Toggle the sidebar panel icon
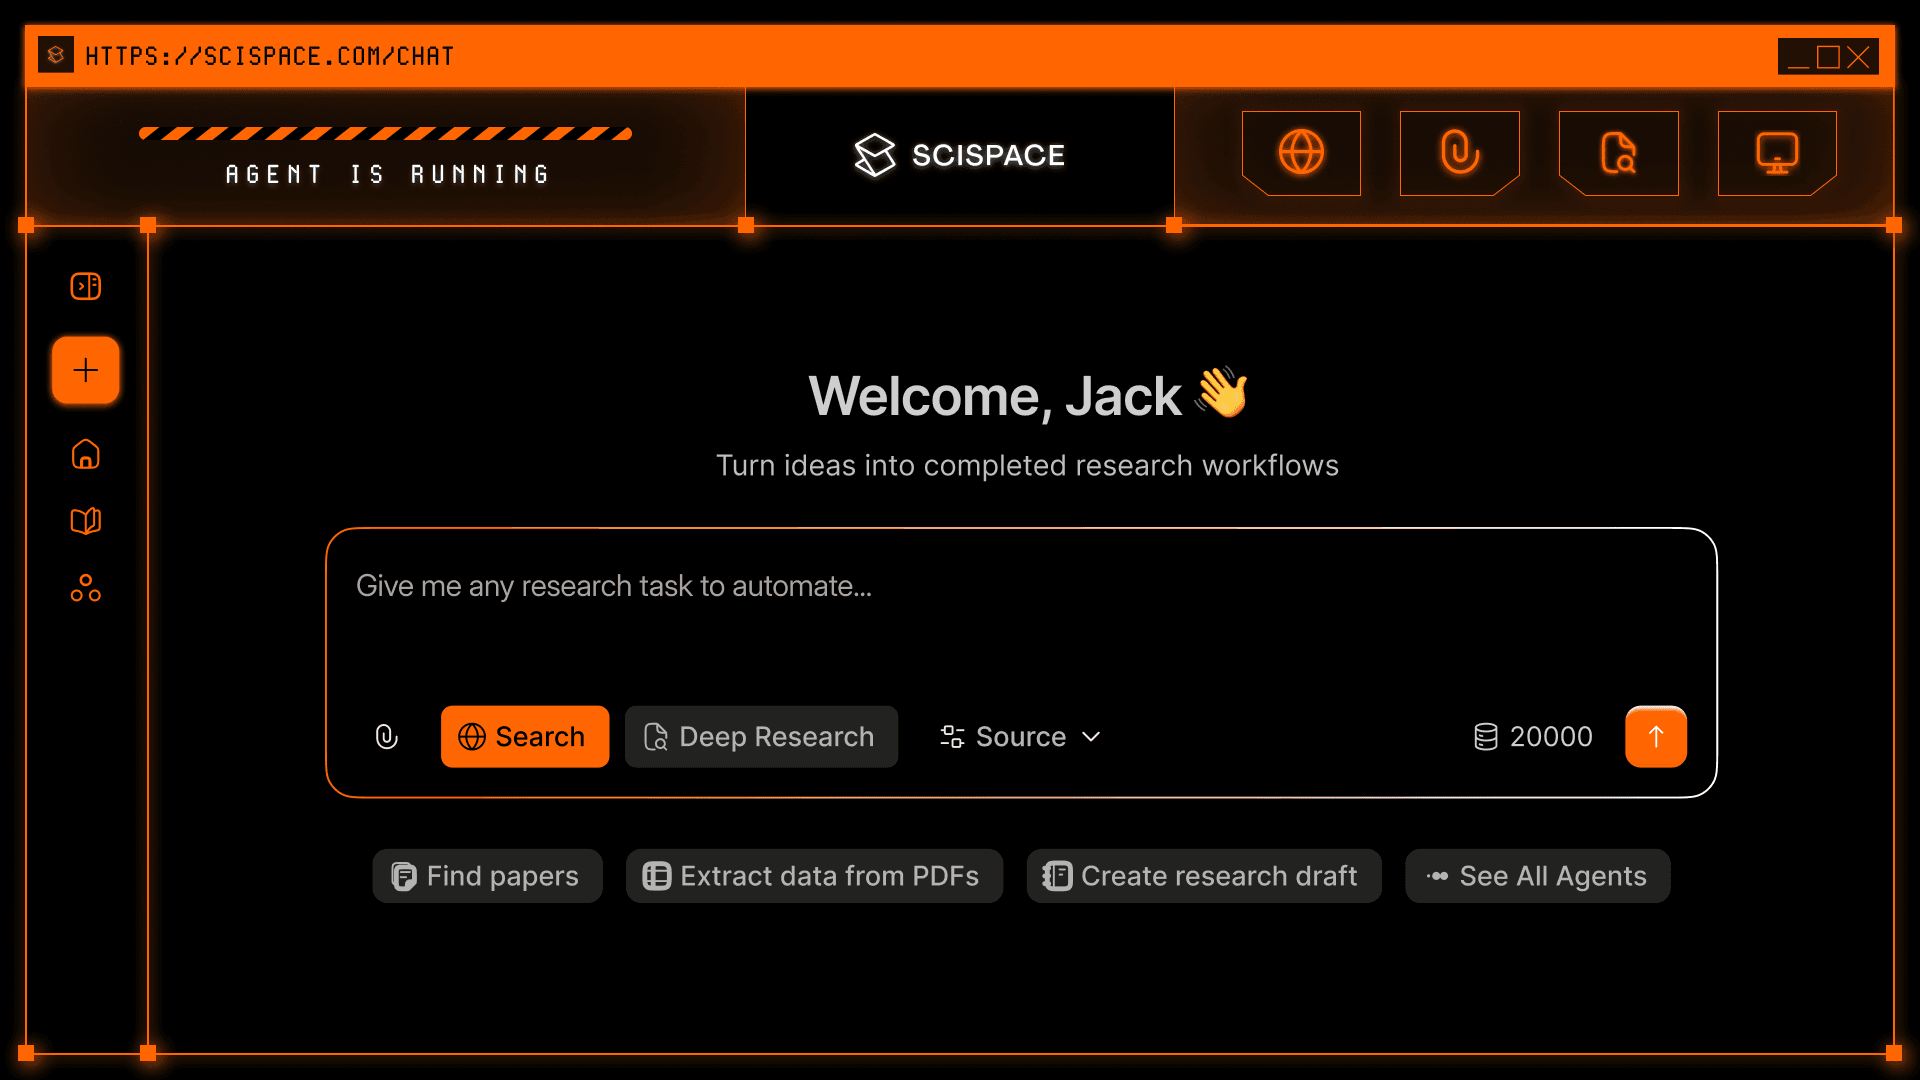This screenshot has height=1080, width=1920. [86, 286]
